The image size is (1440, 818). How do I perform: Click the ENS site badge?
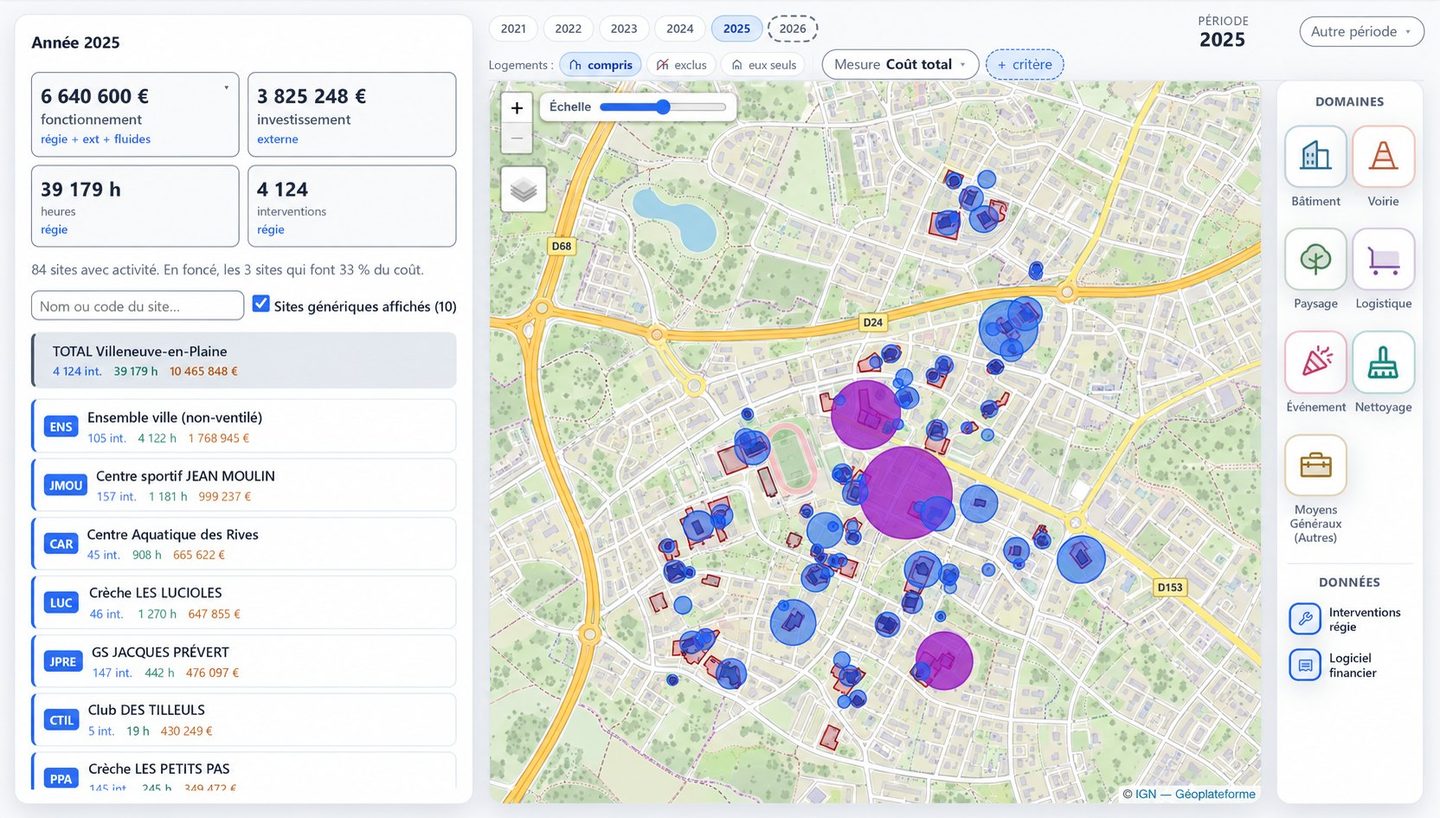tap(61, 427)
